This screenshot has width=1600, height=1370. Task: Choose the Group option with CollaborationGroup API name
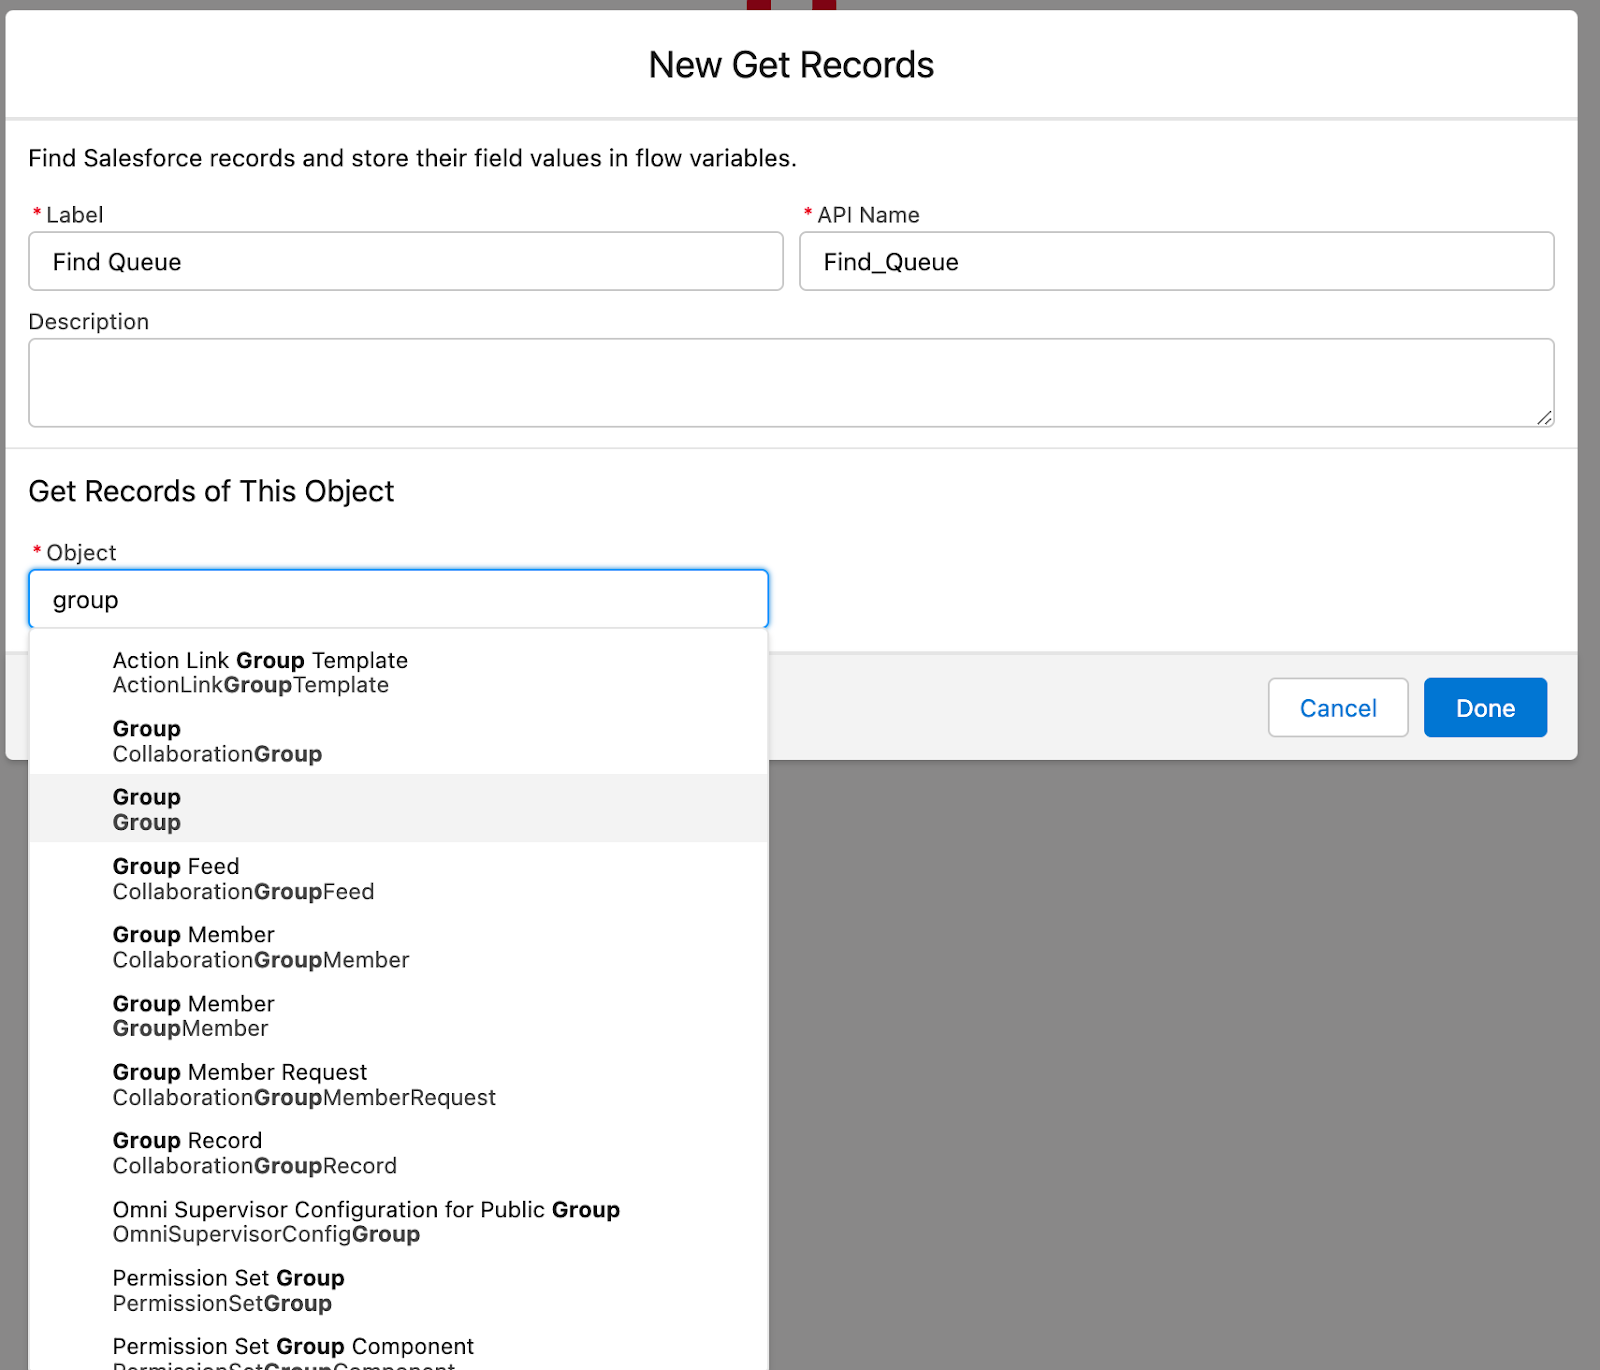[398, 741]
